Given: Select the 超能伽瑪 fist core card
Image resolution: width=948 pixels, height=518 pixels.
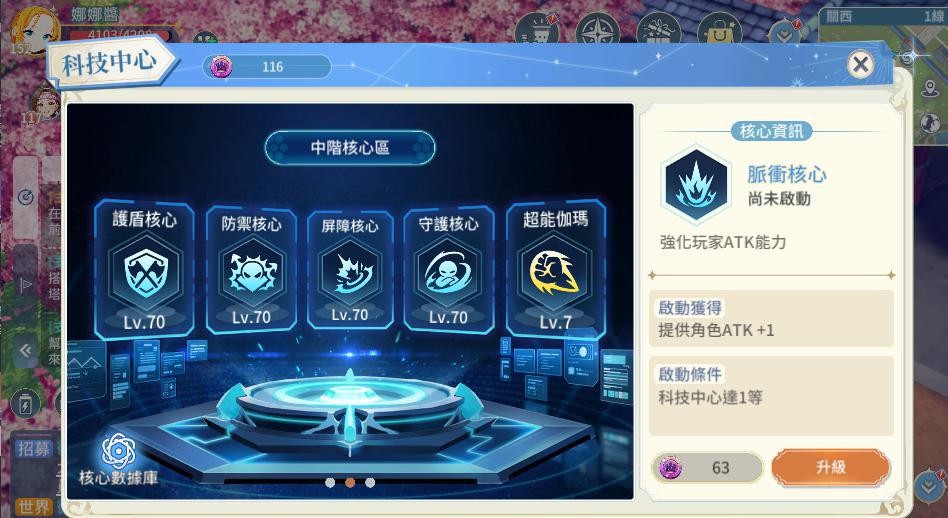Looking at the screenshot, I should click(556, 270).
